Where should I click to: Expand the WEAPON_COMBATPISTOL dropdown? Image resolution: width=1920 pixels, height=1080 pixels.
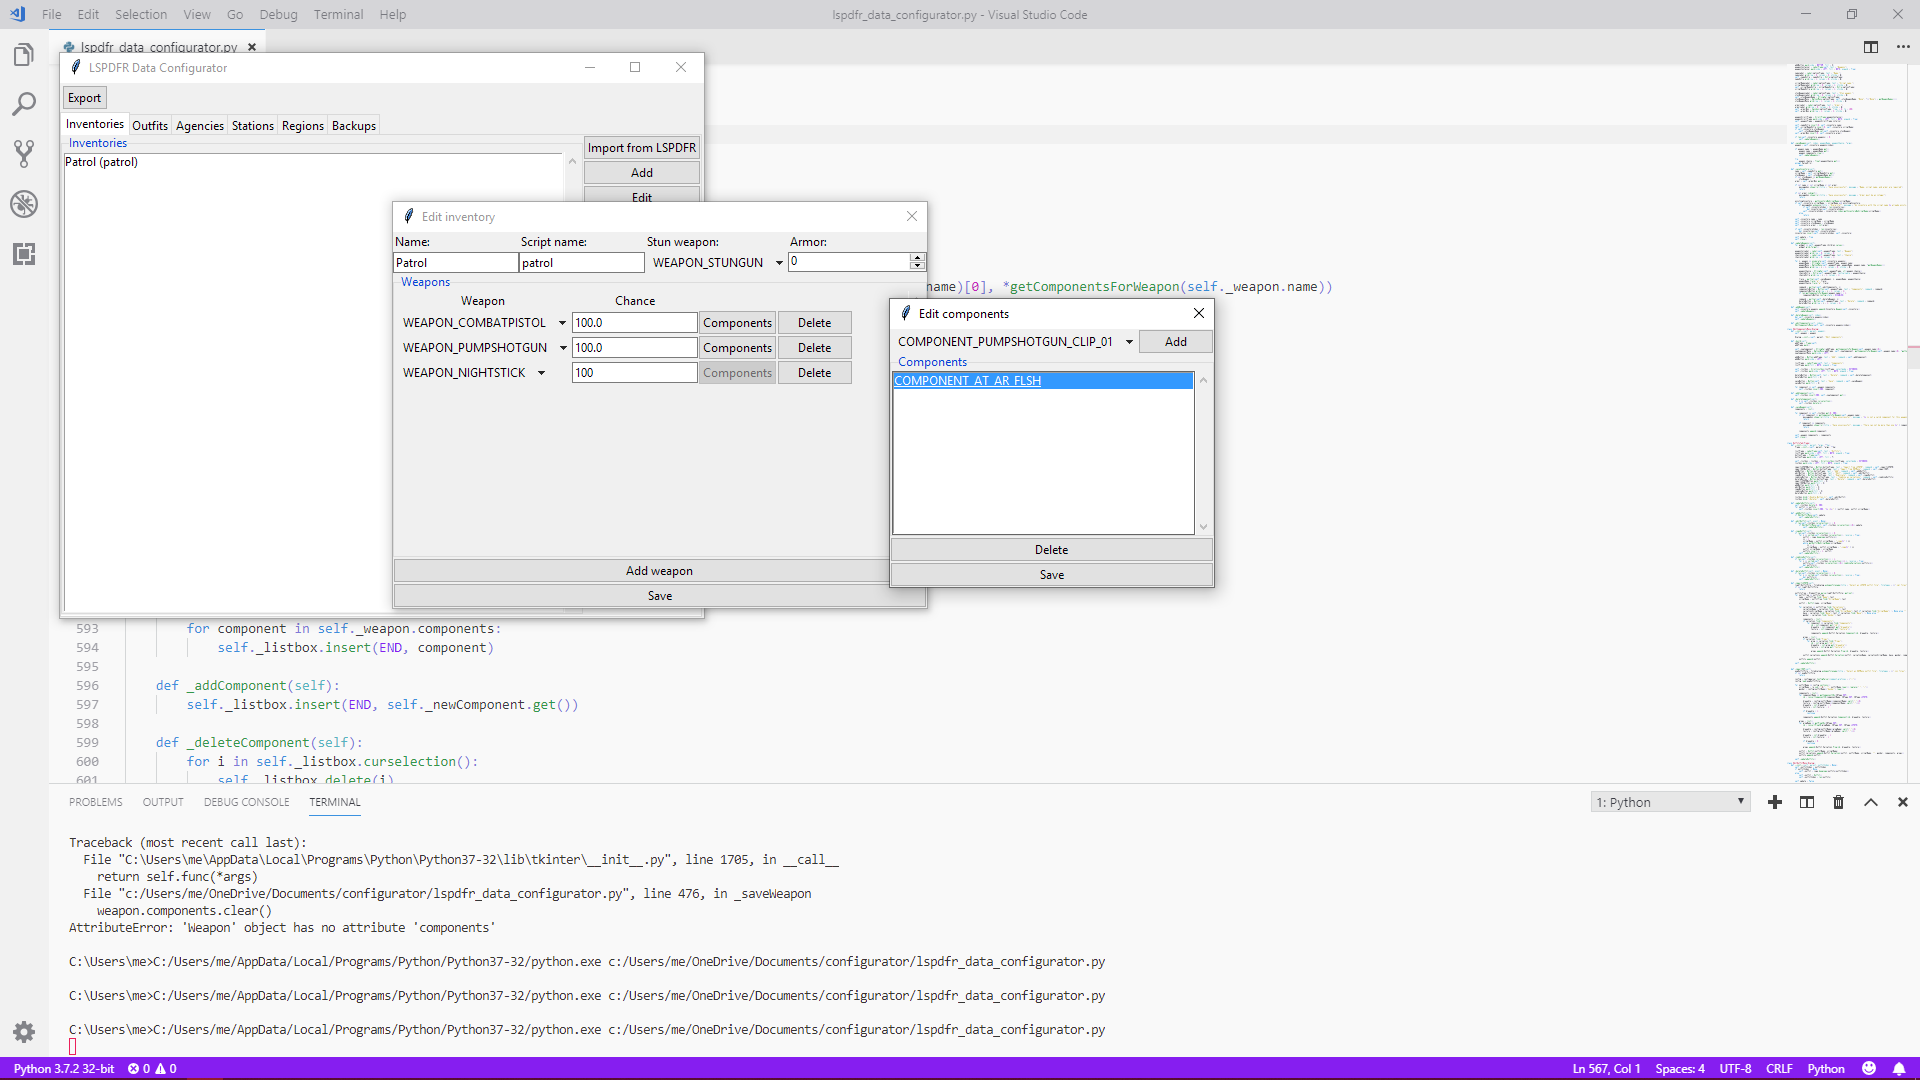562,323
